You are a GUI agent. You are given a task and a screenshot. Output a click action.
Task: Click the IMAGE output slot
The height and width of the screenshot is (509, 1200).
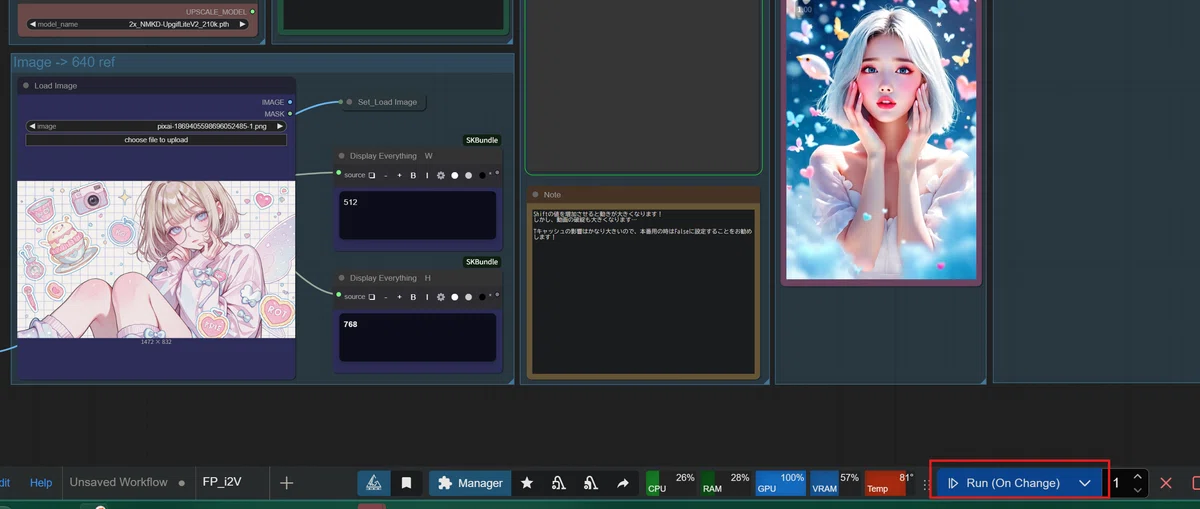(x=290, y=102)
